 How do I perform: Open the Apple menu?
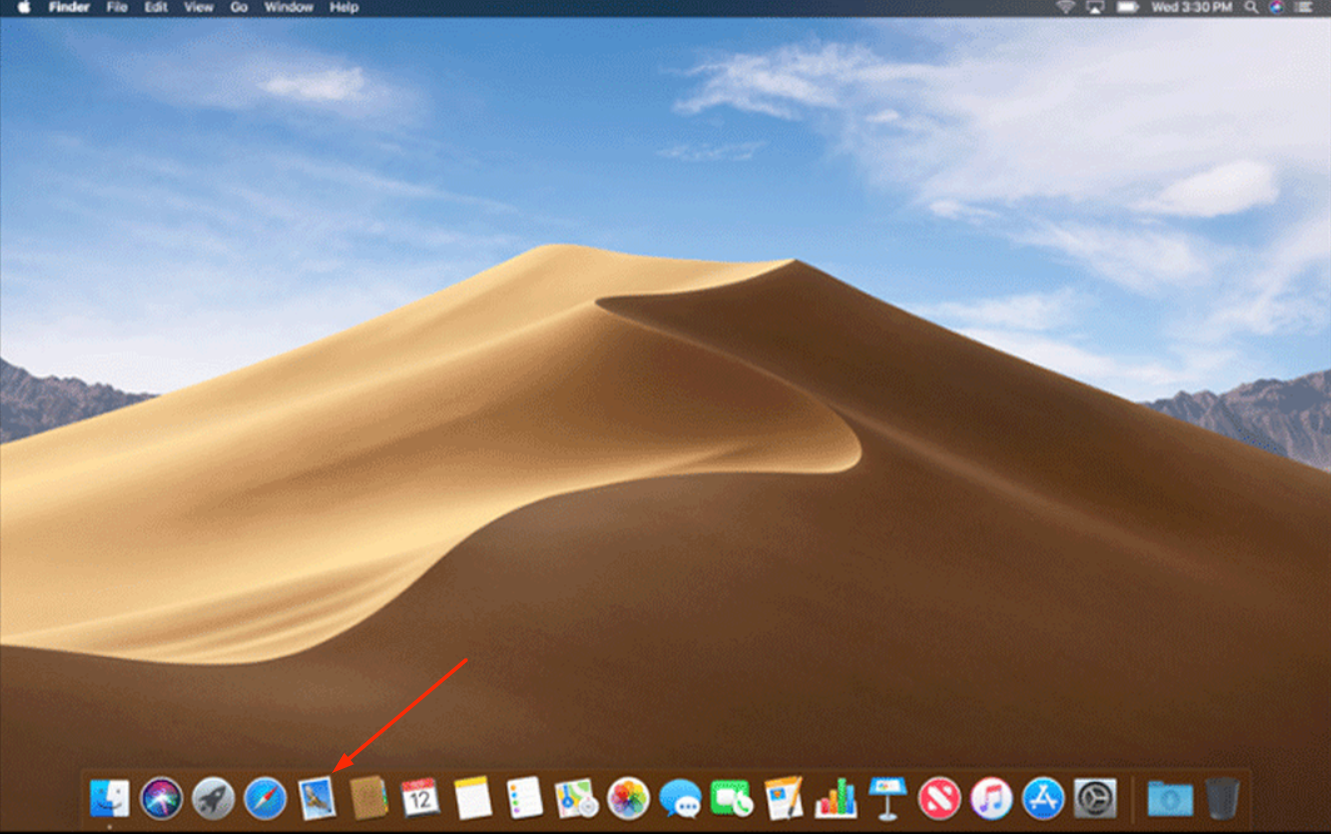(x=24, y=8)
